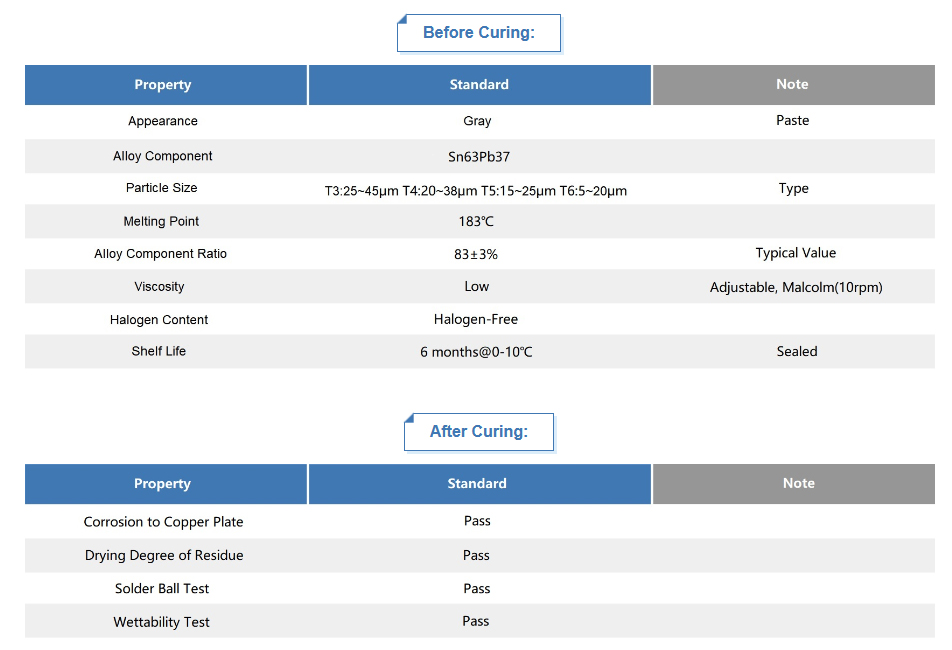Click Pass in Corrosion to Copper Plate row
This screenshot has width=952, height=650.
pos(477,521)
